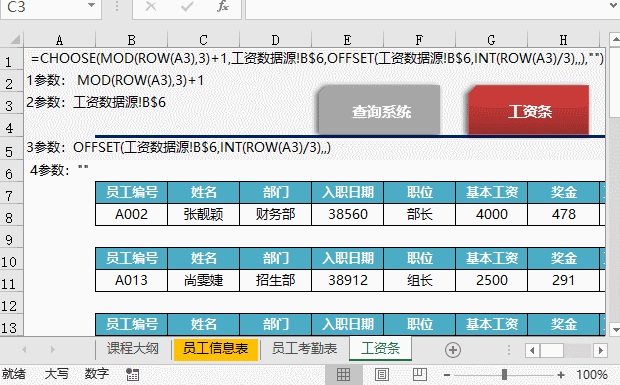Click the previous sheet navigation arrow
620x385 pixels.
pos(24,349)
